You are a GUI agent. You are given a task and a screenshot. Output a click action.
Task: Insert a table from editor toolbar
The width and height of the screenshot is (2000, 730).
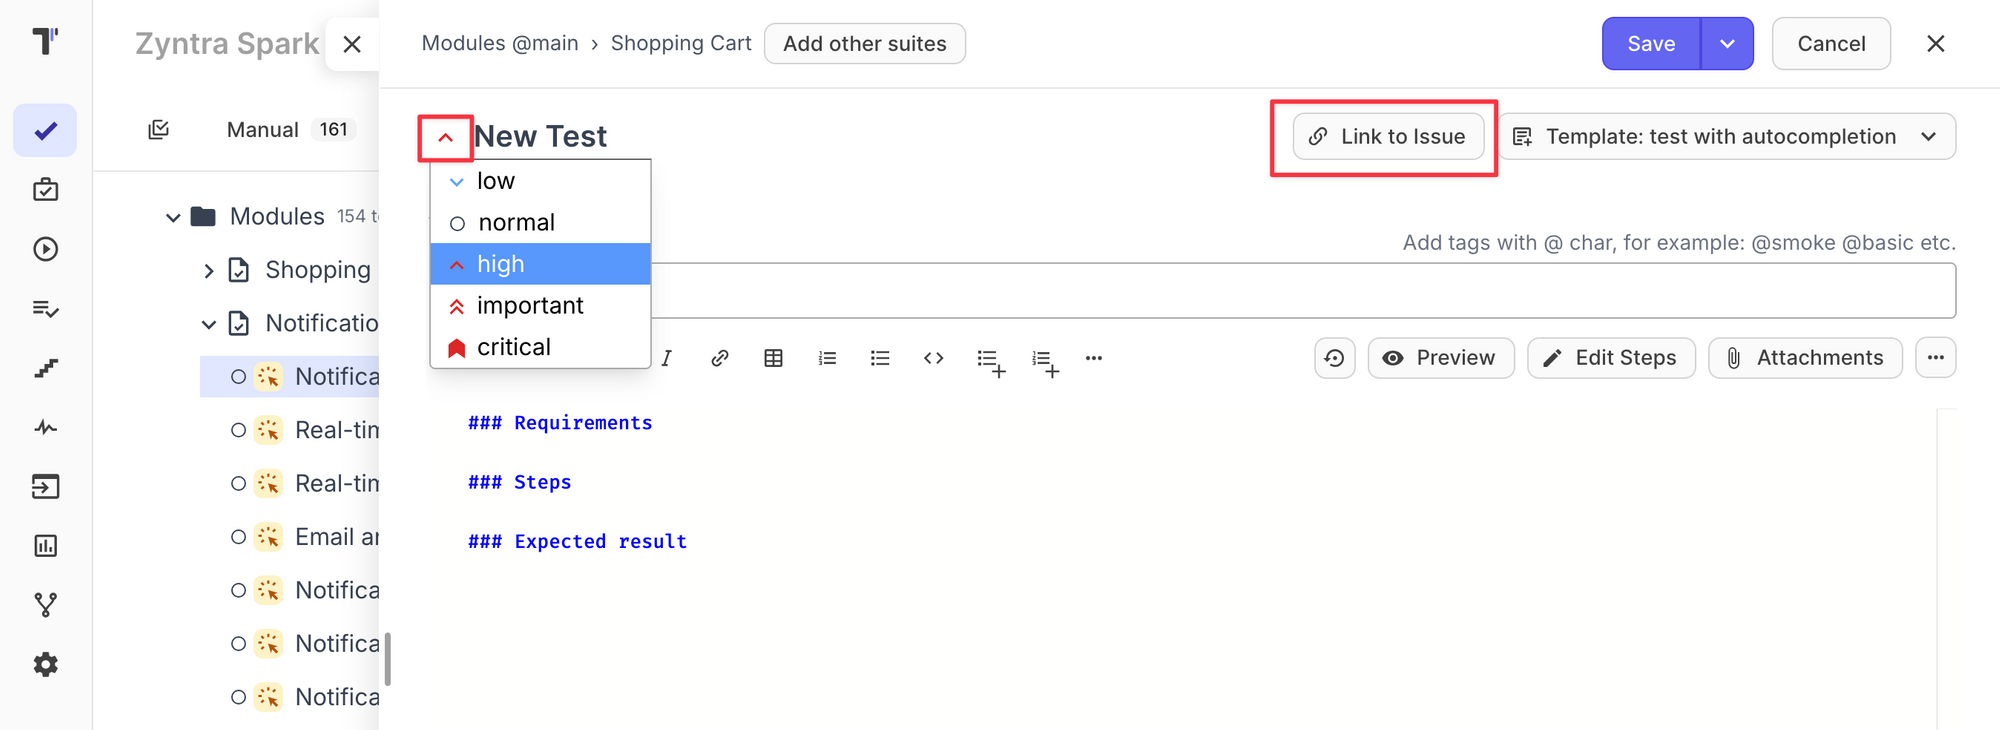pos(773,358)
